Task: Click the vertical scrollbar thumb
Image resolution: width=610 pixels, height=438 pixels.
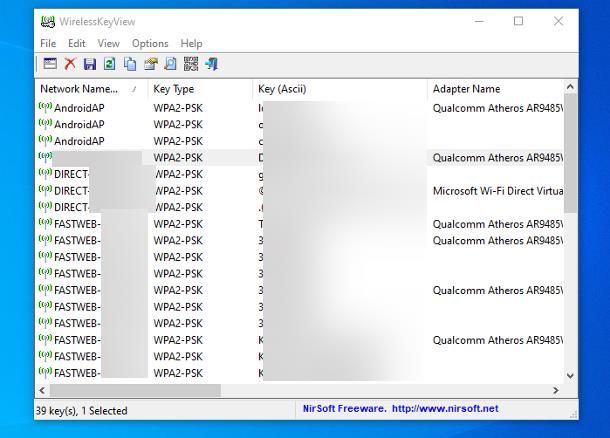Action: (x=570, y=153)
